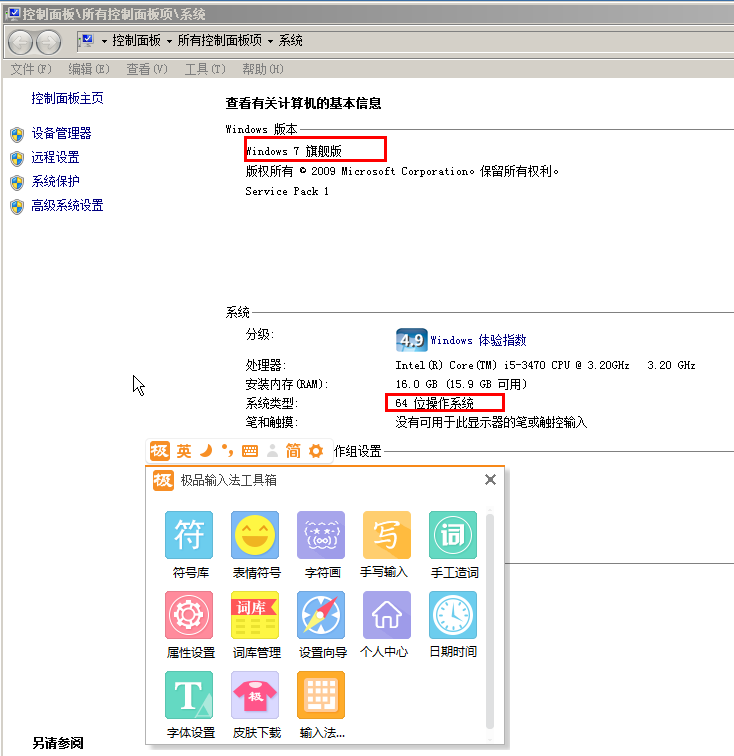This screenshot has height=756, width=734.
Task: Open 系统保护 link
Action: tap(55, 181)
